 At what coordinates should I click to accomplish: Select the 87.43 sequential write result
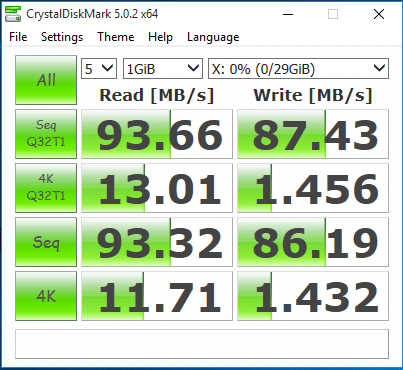pos(313,134)
